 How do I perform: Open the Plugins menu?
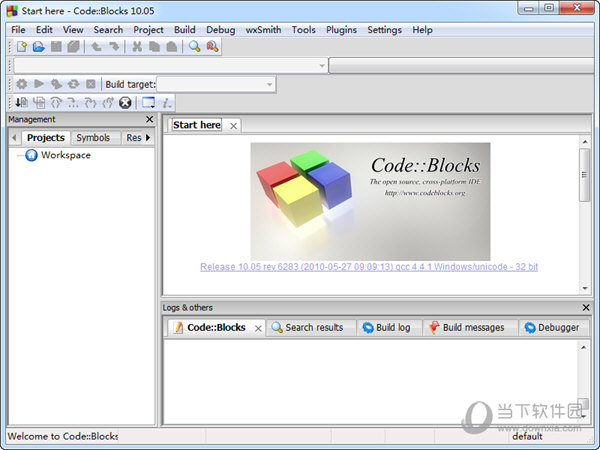[x=341, y=30]
